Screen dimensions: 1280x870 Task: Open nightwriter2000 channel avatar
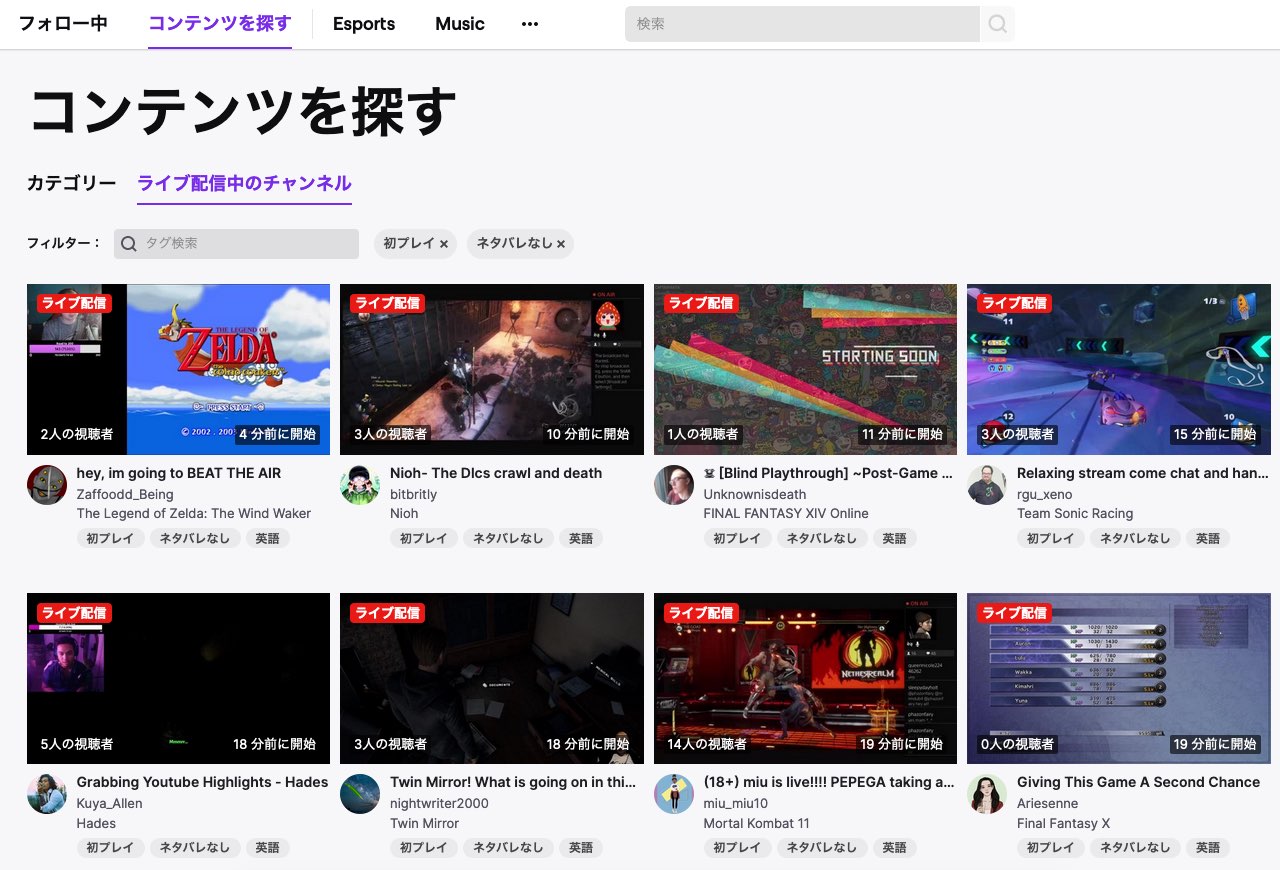360,794
